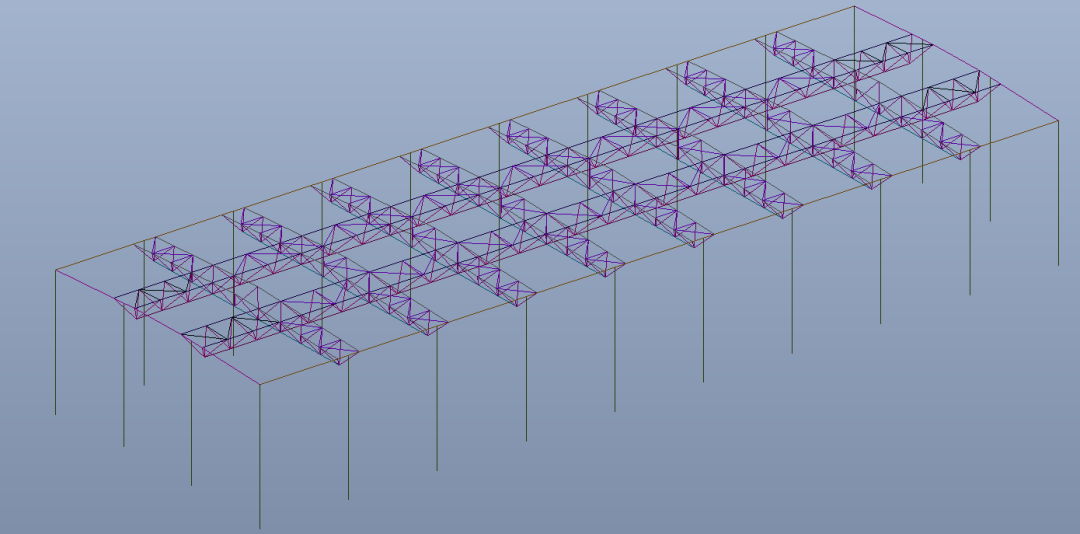Pick the roof corner node above far-left column
1080x534 pixels.
(x=56, y=270)
